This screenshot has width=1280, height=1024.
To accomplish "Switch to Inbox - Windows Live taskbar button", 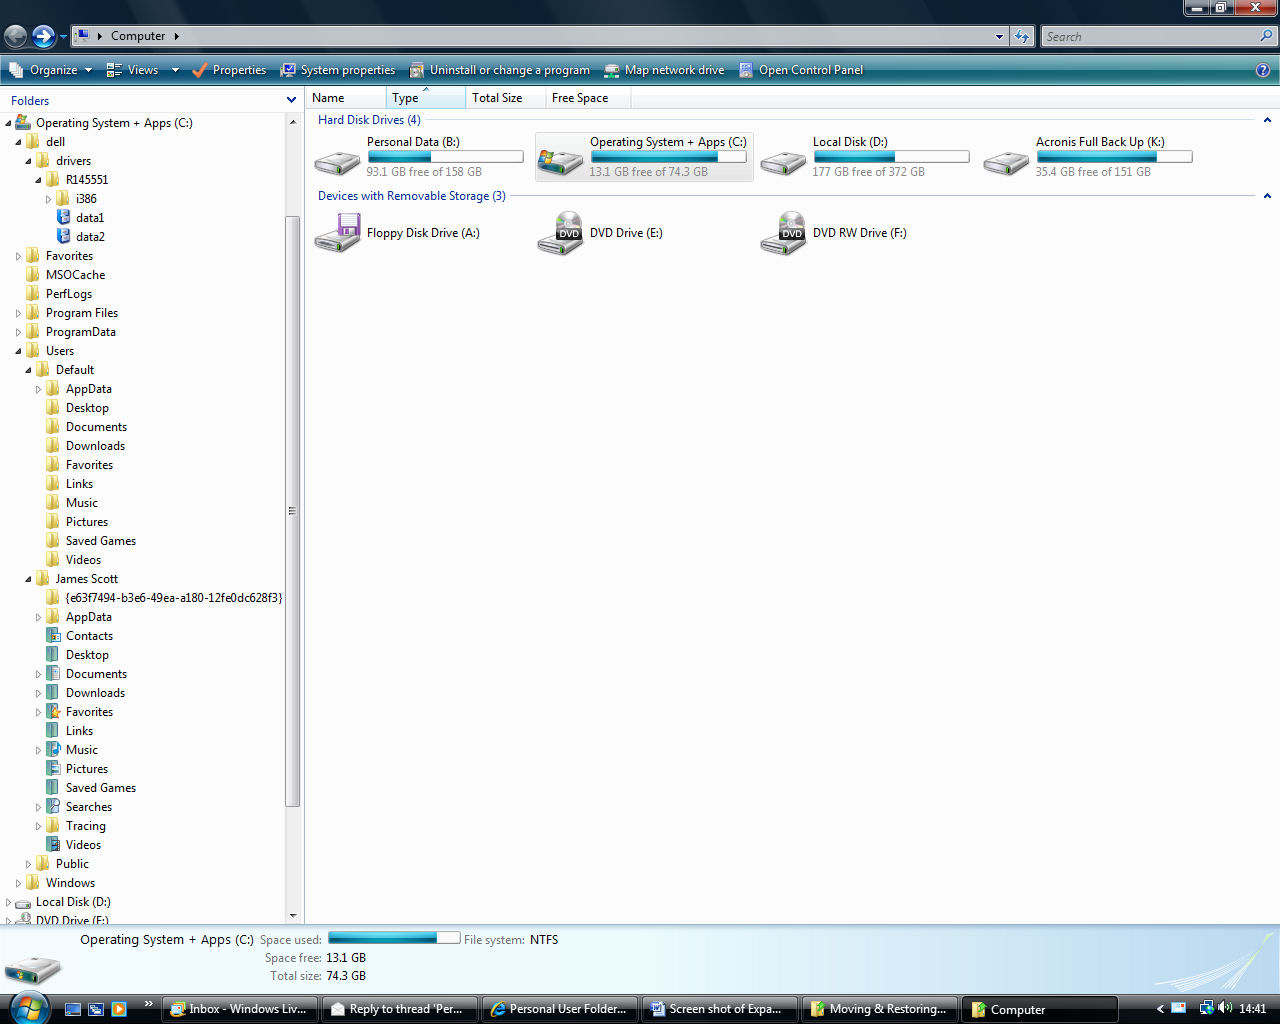I will (240, 1009).
